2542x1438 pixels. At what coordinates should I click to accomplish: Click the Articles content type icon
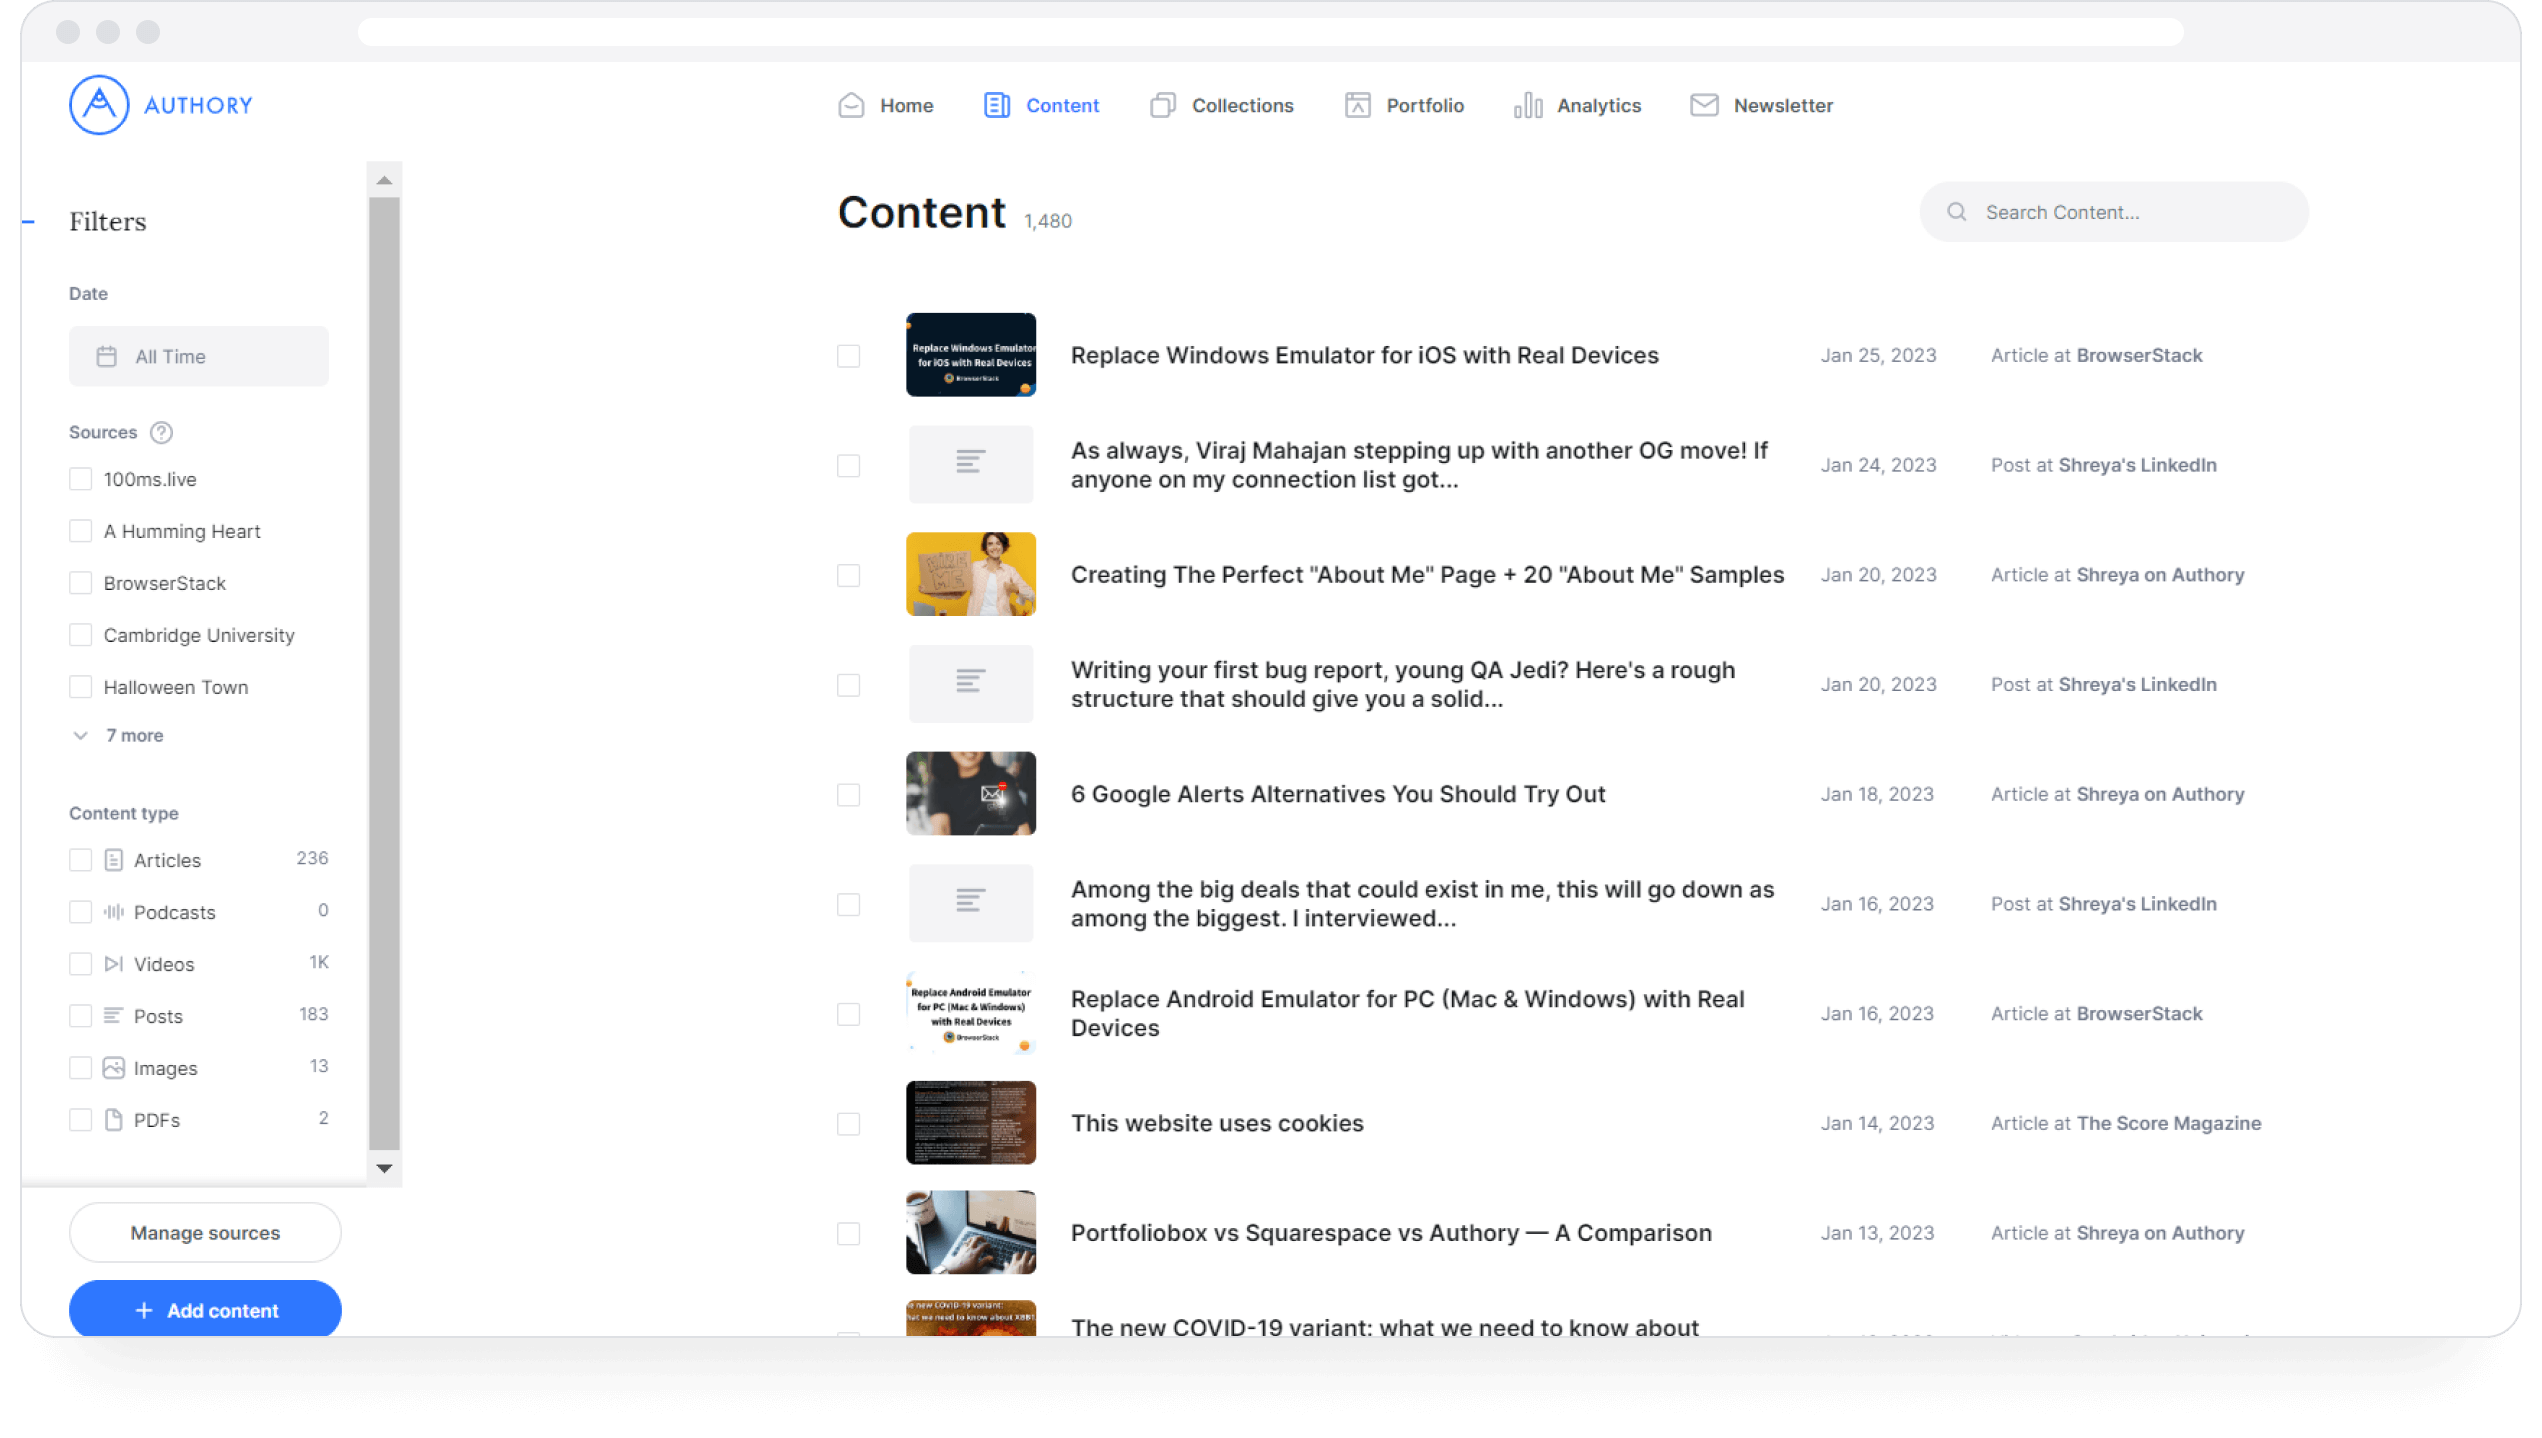point(113,860)
